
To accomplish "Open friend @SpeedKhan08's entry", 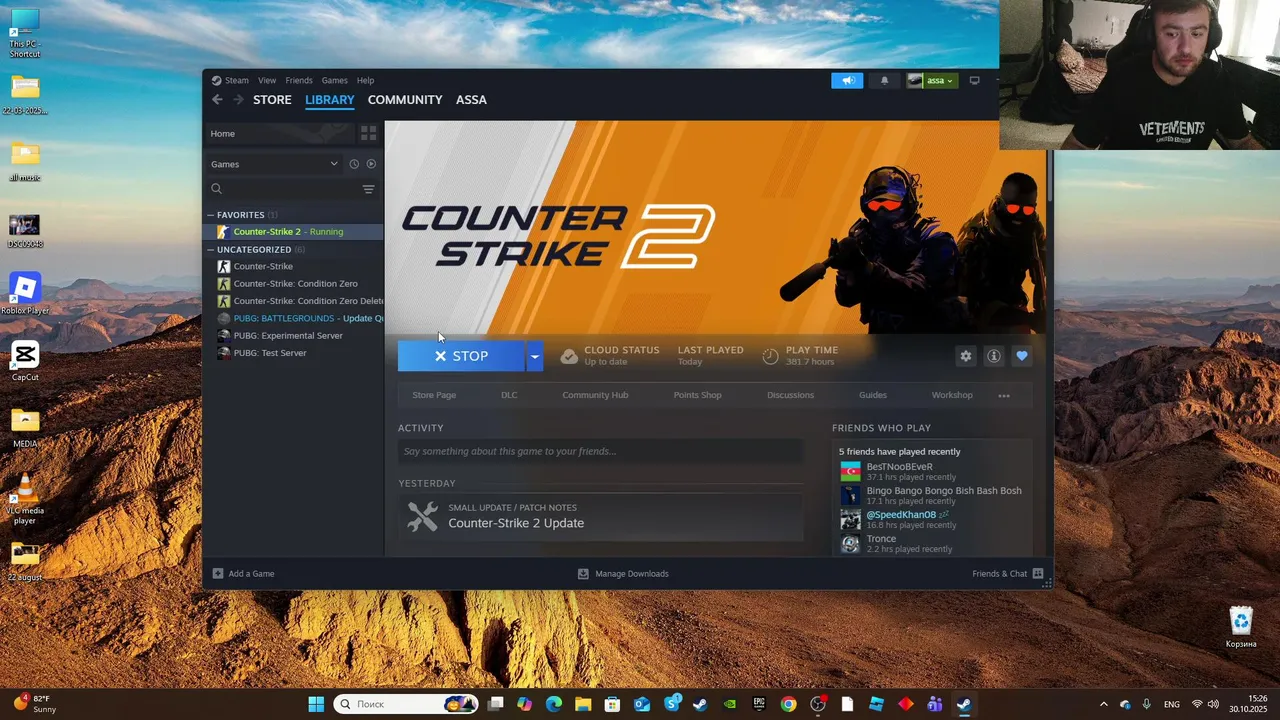I will point(930,519).
